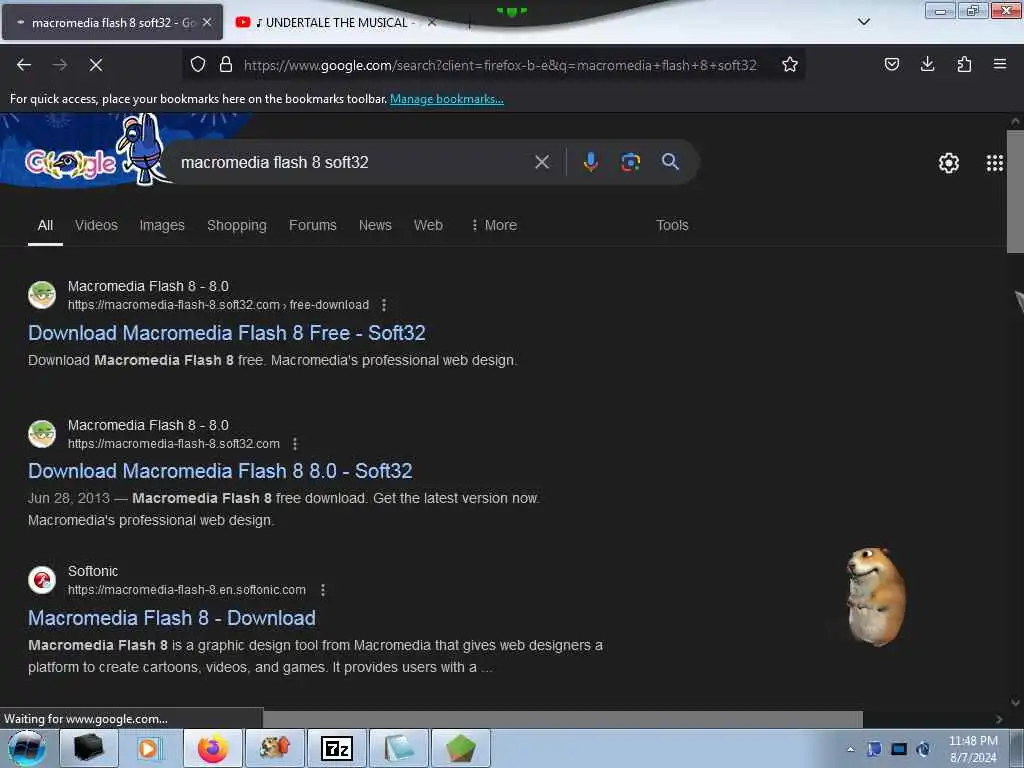Expand the list all tabs dropdown

click(x=863, y=22)
